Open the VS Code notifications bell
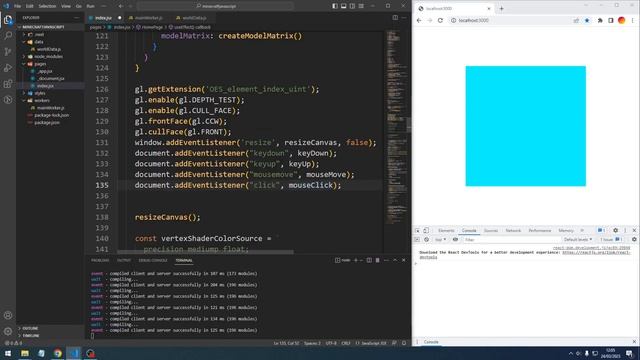Viewport: 640px width, 360px height. pos(404,343)
